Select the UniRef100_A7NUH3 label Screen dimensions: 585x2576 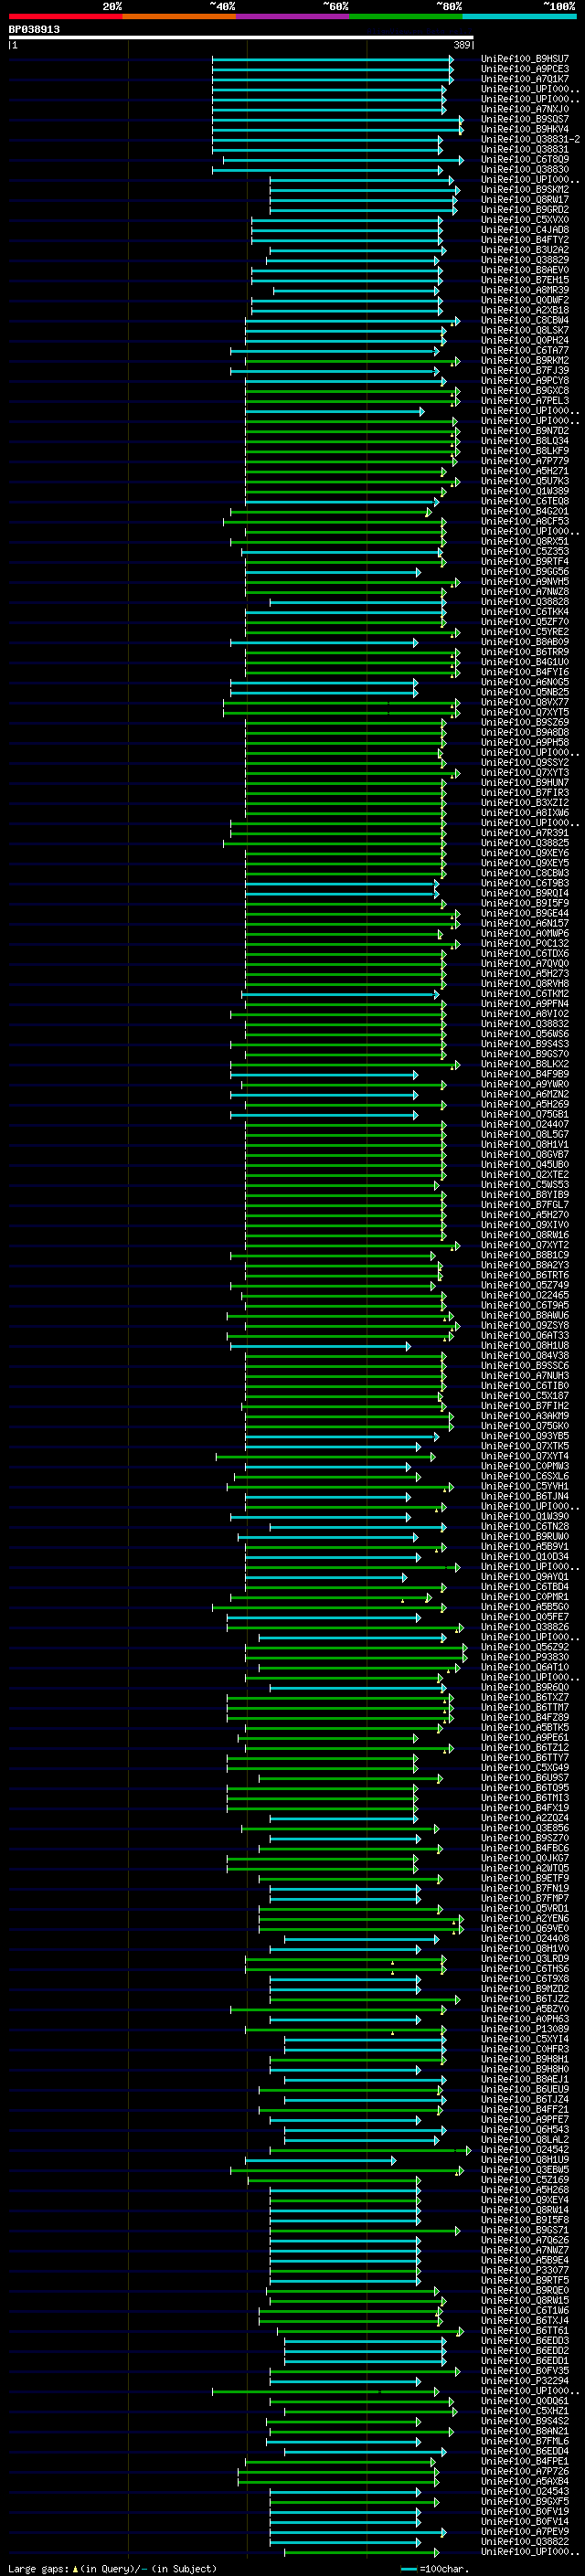click(x=524, y=1375)
